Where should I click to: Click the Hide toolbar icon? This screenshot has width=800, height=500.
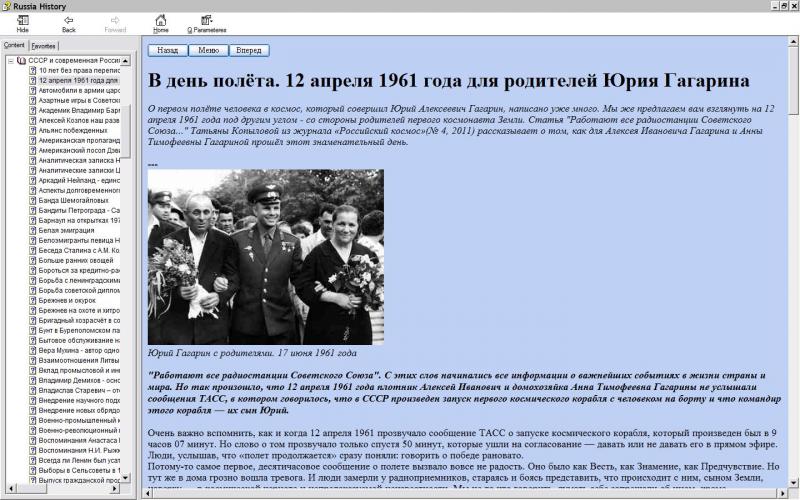pos(22,20)
